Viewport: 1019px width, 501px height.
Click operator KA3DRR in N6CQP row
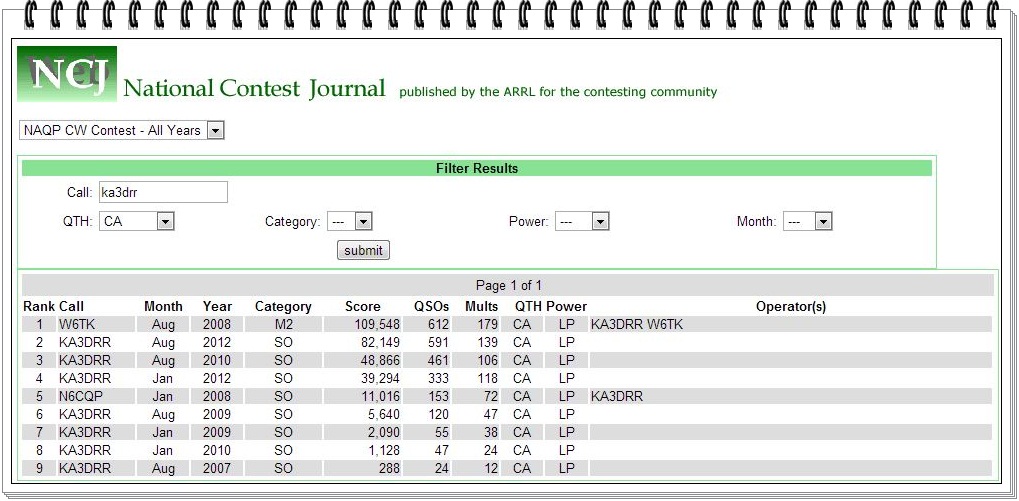pos(617,396)
